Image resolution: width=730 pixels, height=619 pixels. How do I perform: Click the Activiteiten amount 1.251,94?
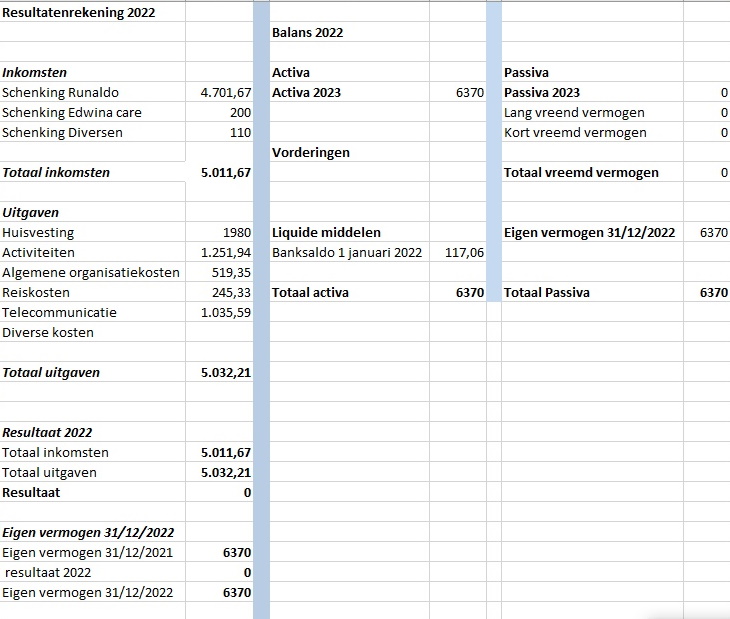pyautogui.click(x=225, y=252)
